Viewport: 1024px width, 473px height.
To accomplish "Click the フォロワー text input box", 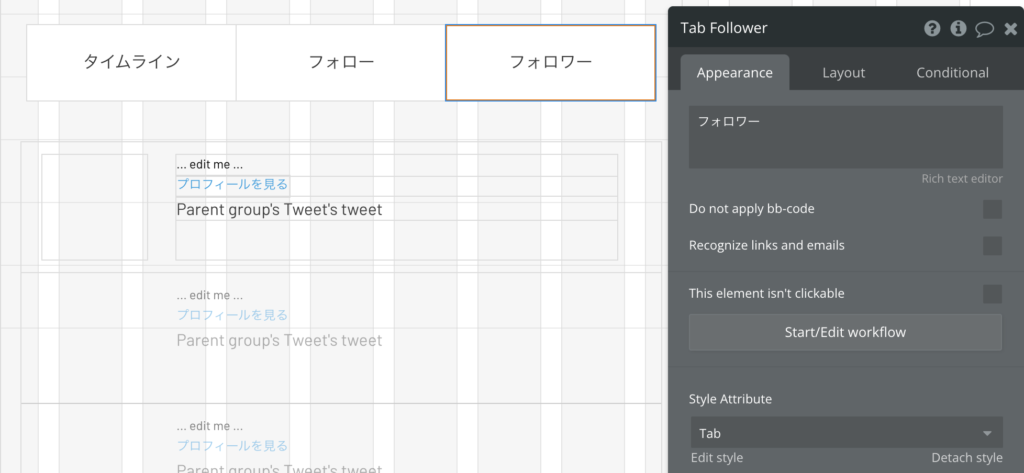I will pos(846,137).
